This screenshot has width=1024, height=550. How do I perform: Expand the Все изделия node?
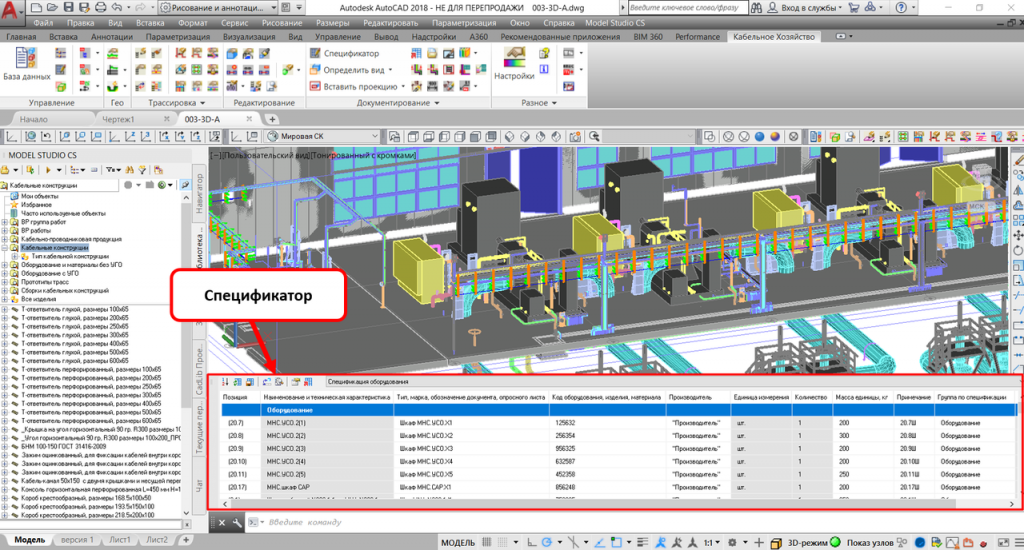[5, 299]
